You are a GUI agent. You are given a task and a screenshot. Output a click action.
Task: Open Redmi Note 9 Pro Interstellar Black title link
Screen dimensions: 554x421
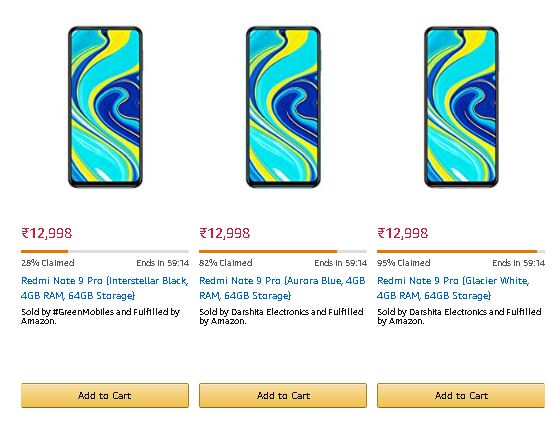click(105, 288)
